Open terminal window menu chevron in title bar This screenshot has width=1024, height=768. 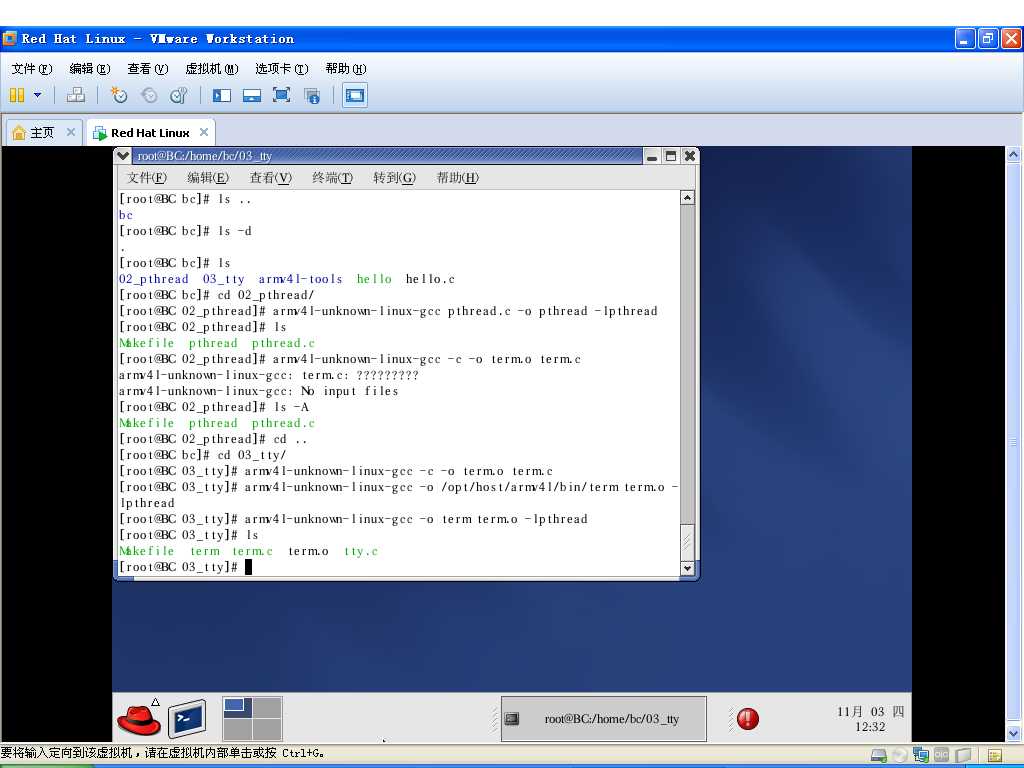123,155
